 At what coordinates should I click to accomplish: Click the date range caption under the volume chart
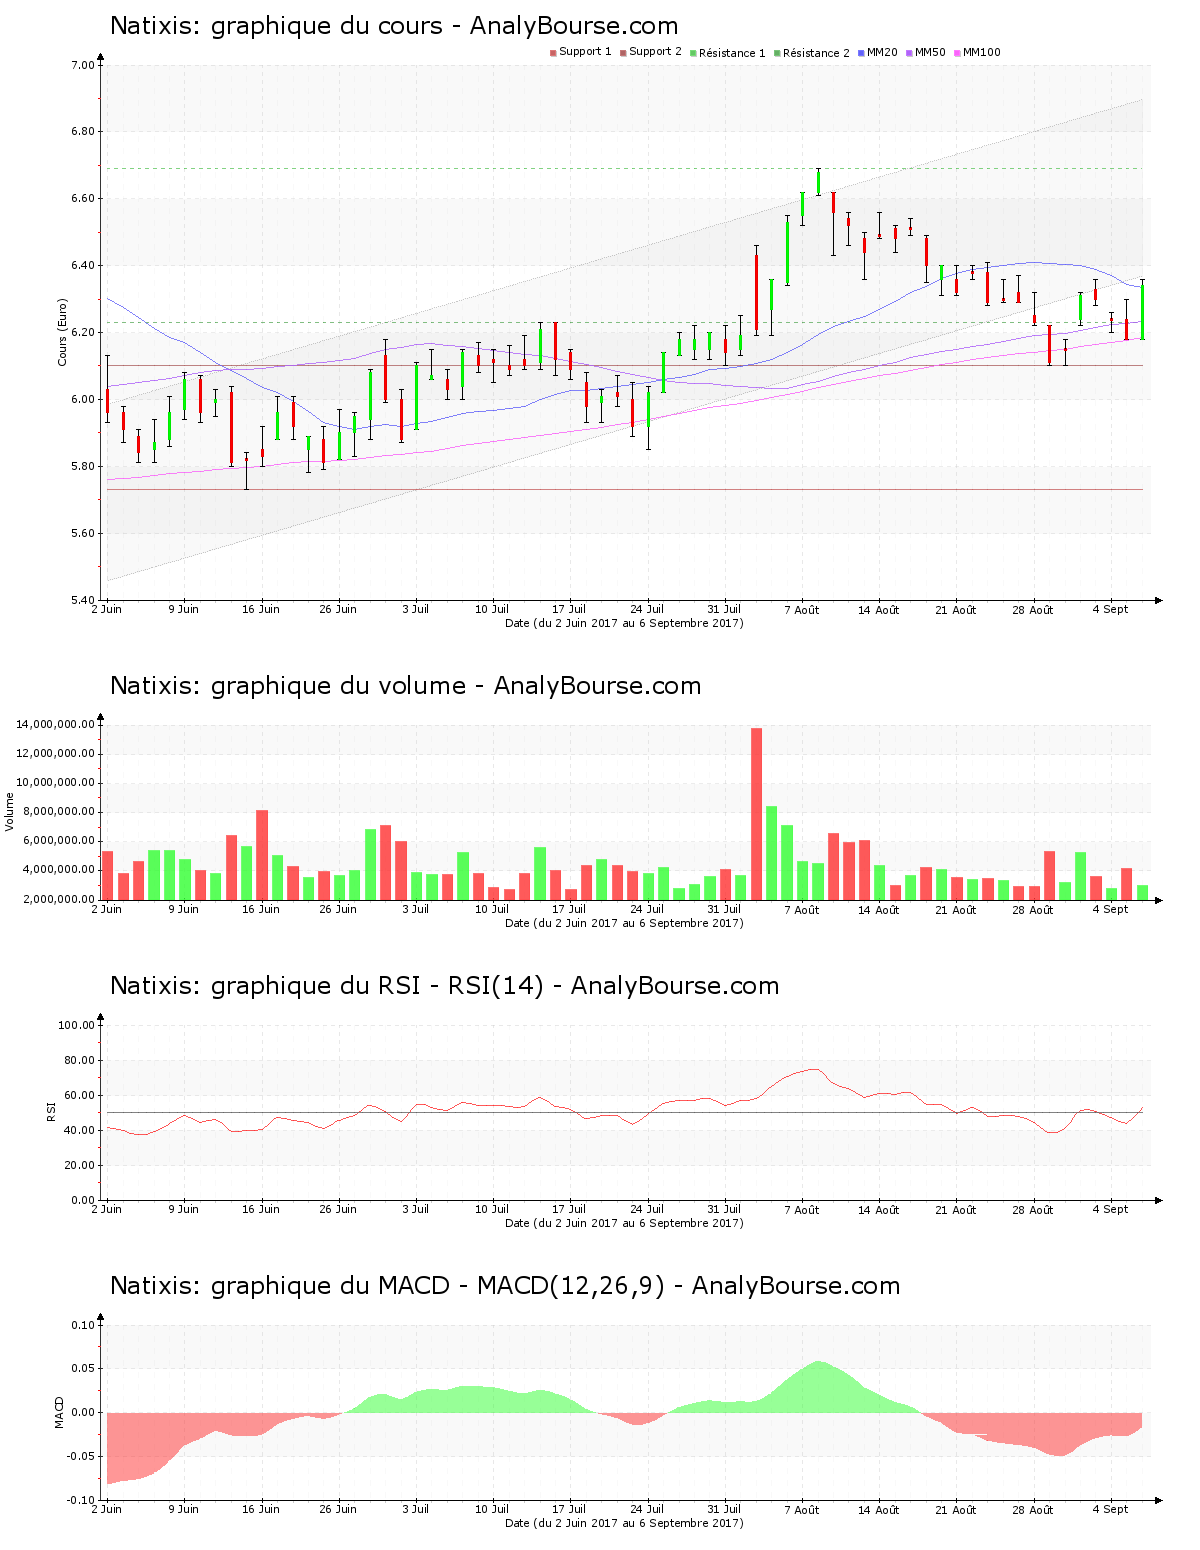click(624, 923)
